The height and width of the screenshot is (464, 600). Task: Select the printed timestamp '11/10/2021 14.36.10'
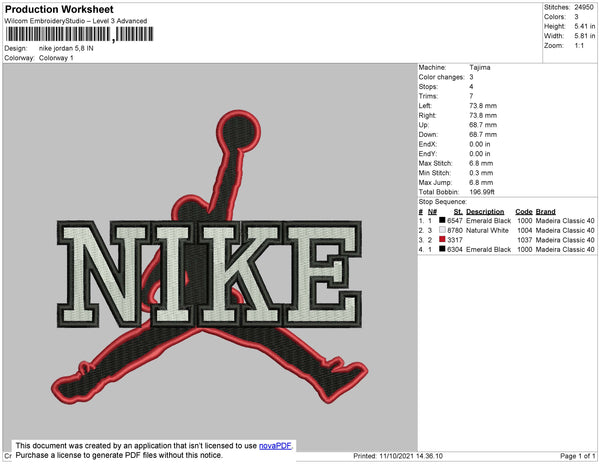tap(411, 456)
